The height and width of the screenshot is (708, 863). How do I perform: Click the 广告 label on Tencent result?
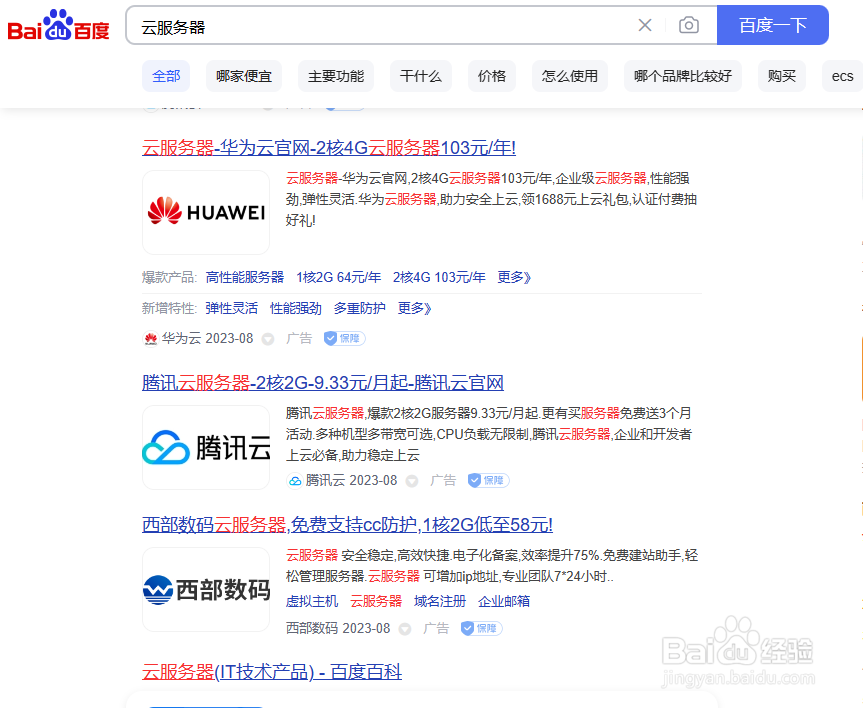click(x=443, y=480)
